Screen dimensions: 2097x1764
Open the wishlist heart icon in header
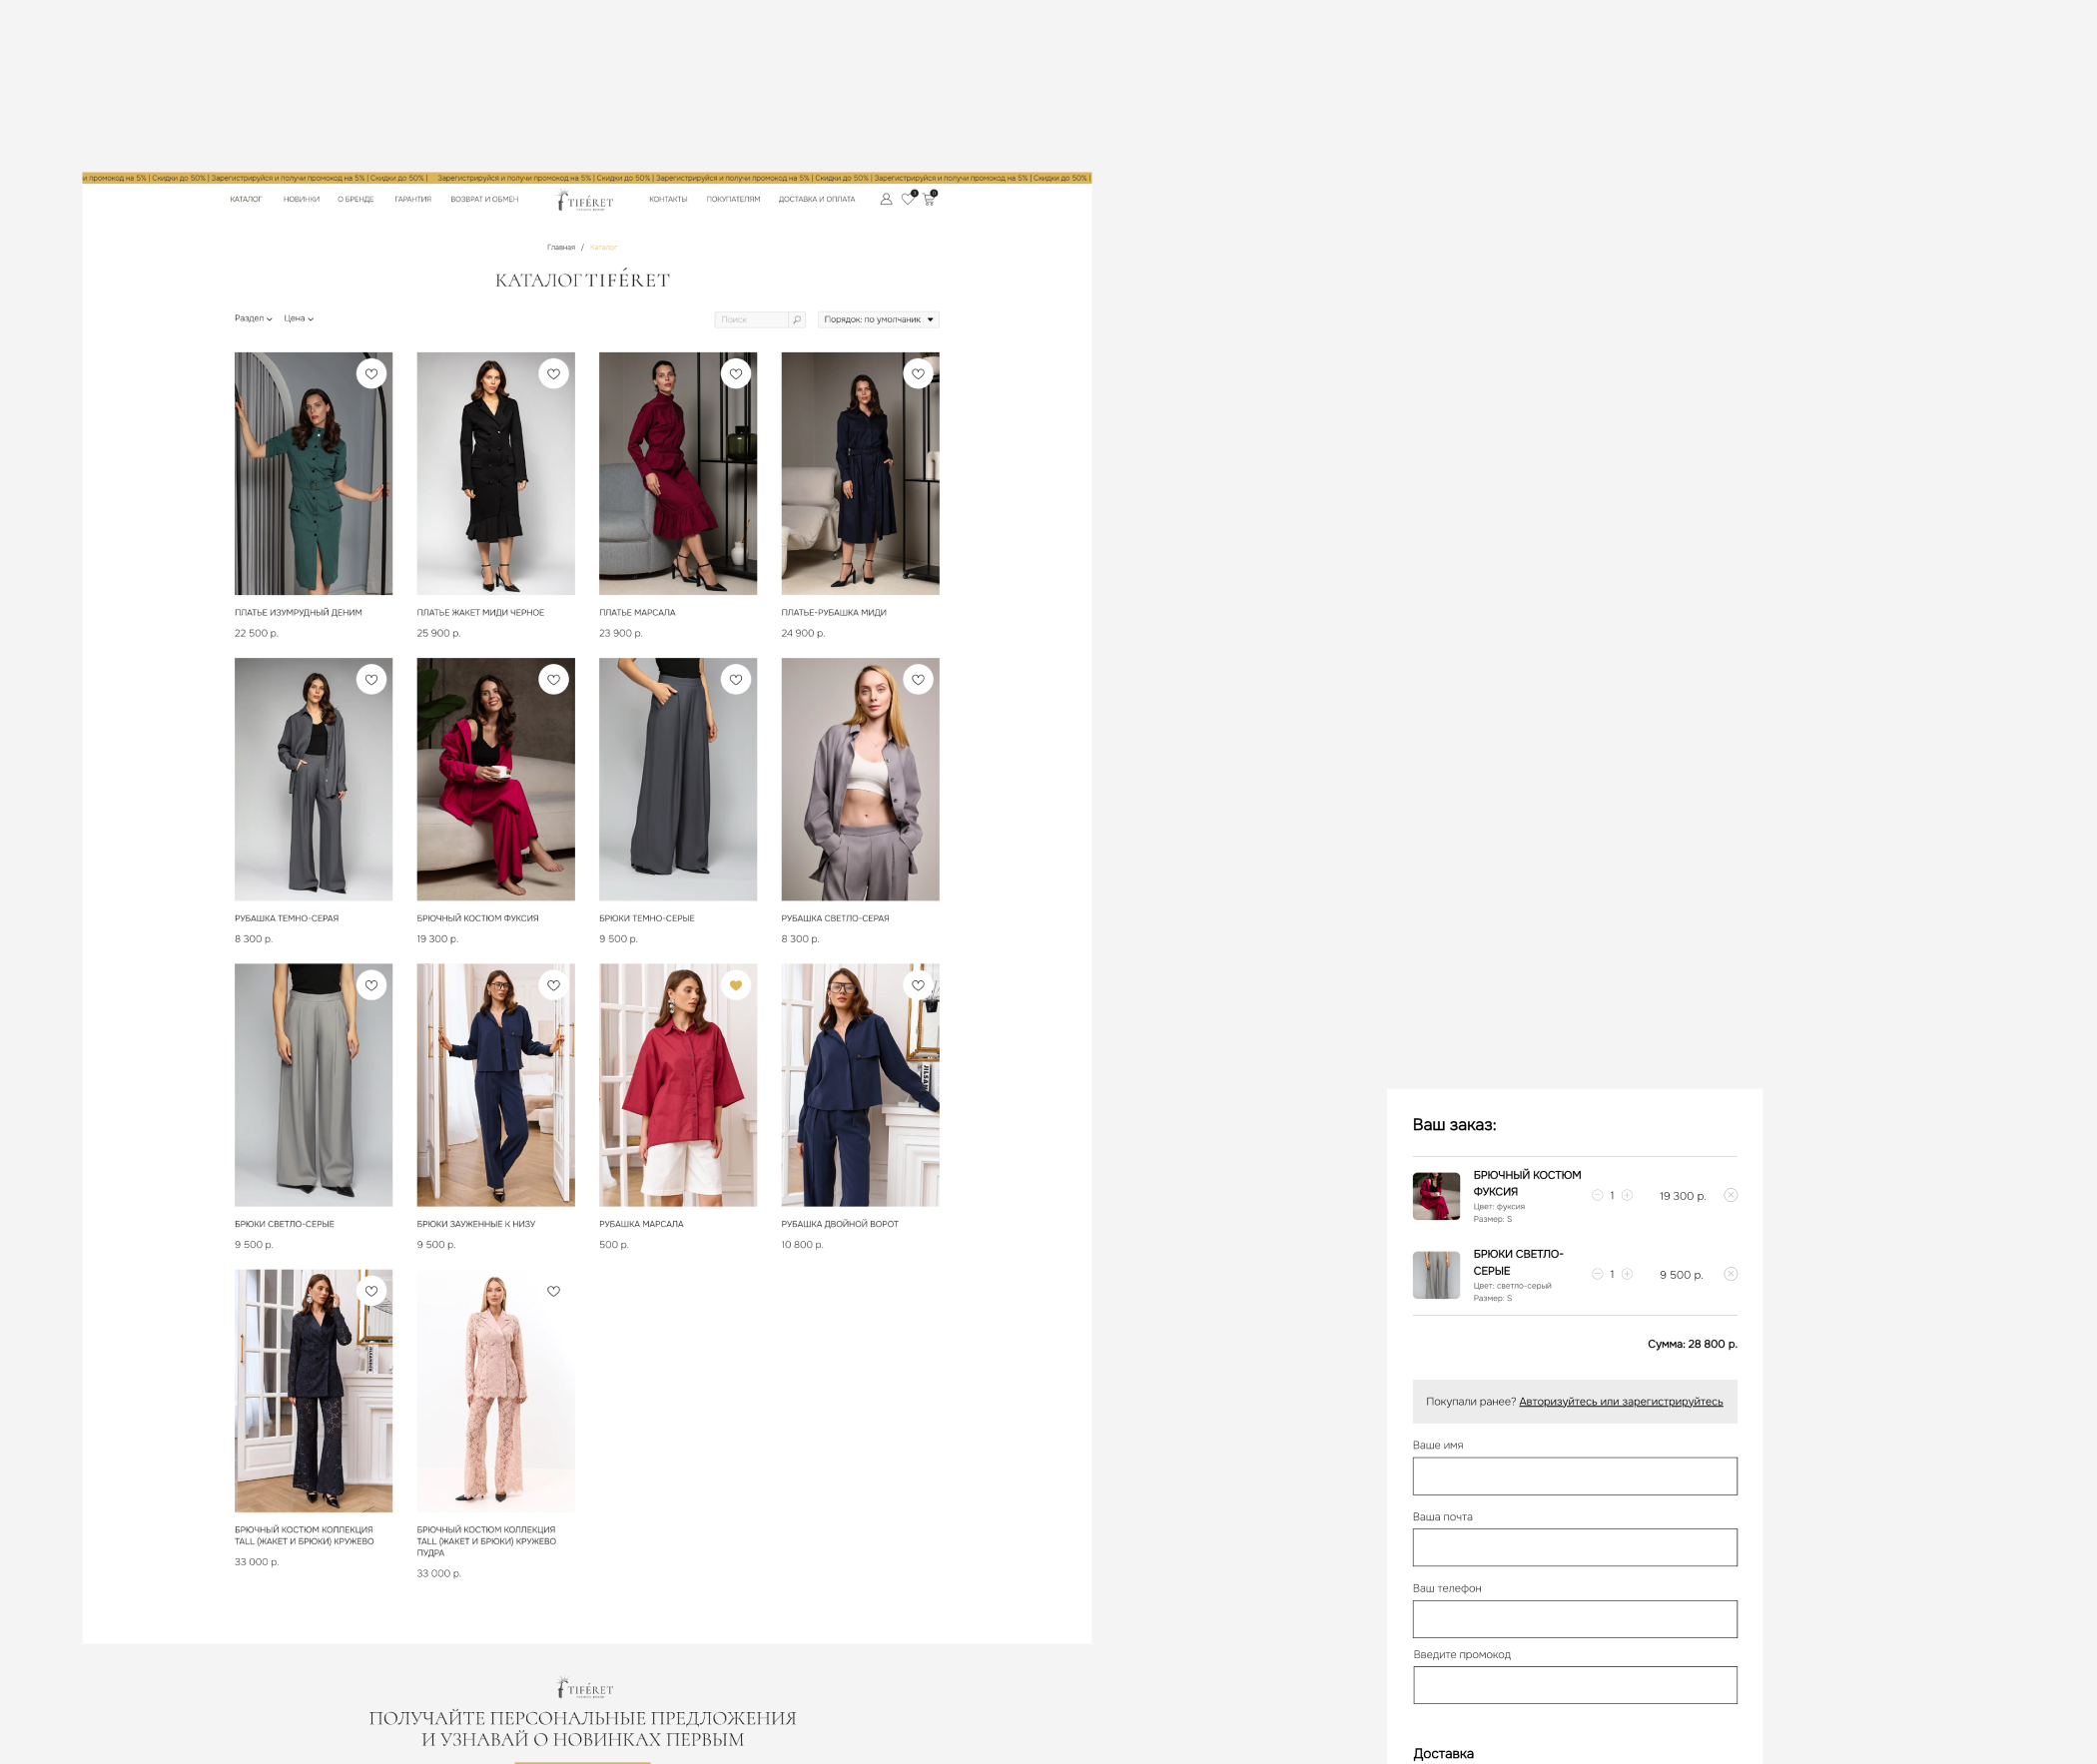[907, 199]
